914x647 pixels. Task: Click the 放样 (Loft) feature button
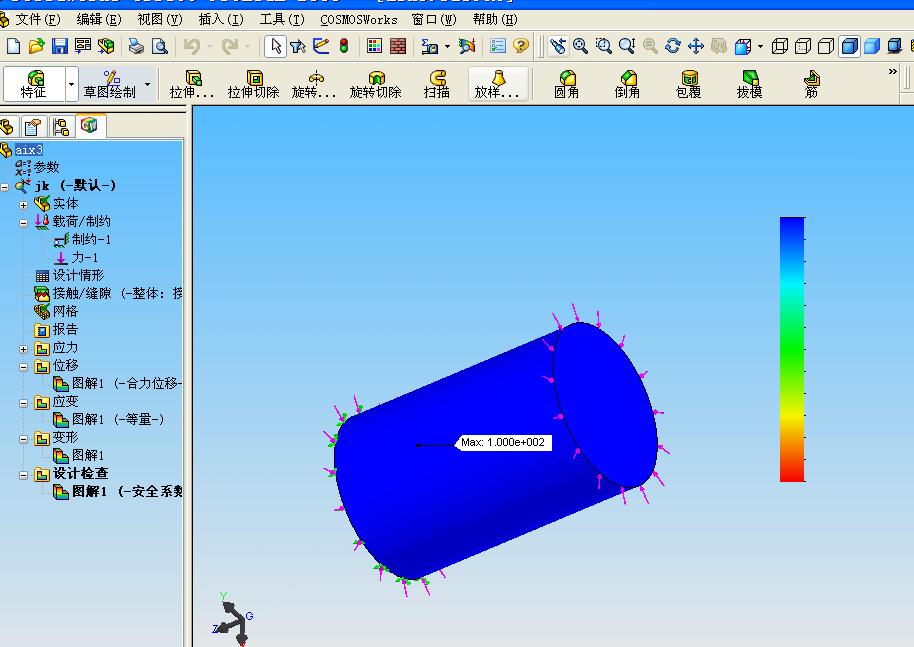497,84
